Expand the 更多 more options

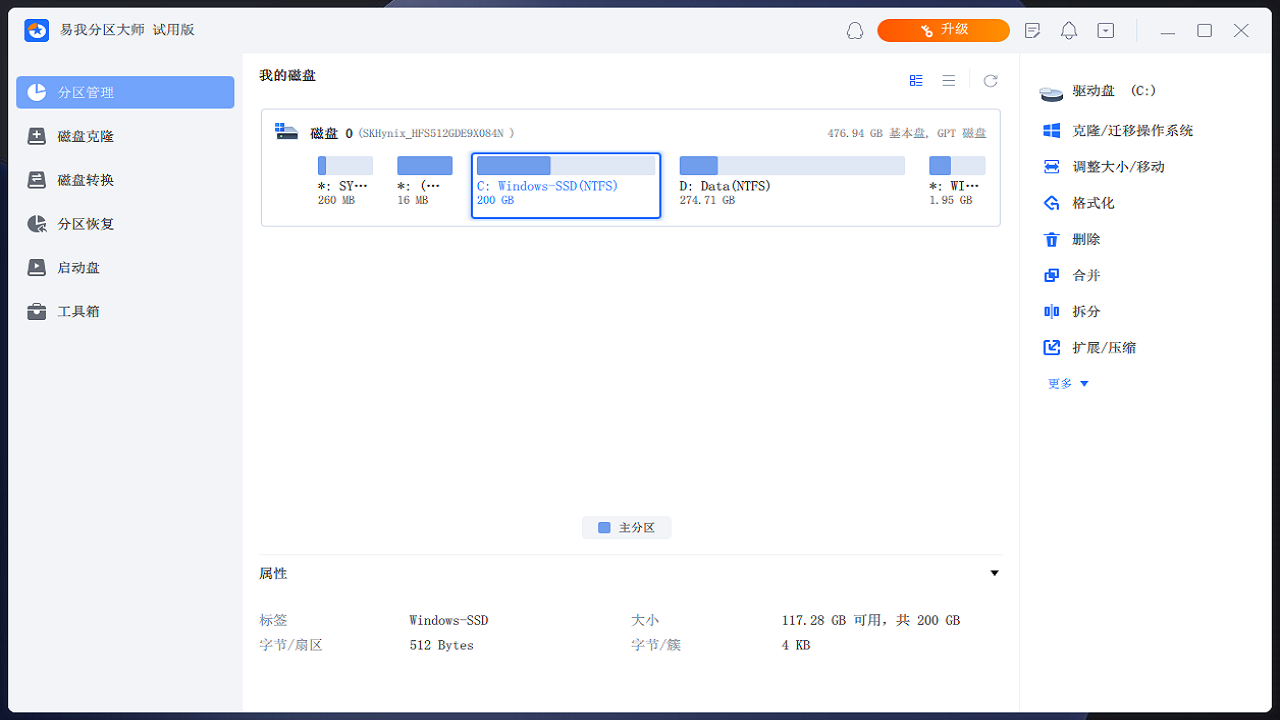click(x=1068, y=384)
